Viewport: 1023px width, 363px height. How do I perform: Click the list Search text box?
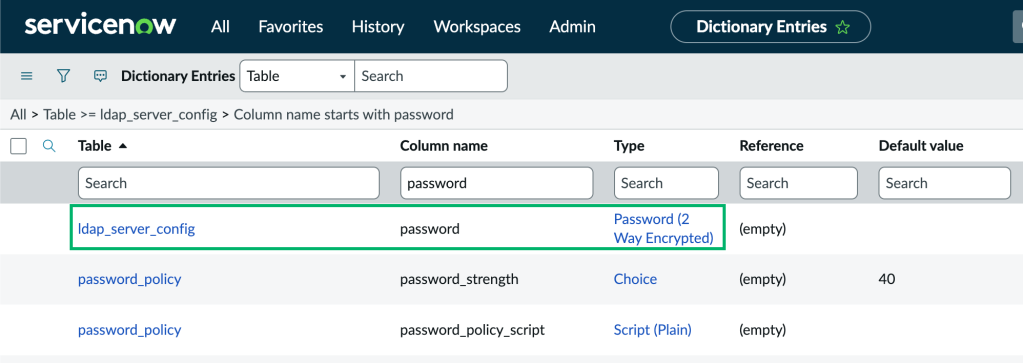point(431,76)
